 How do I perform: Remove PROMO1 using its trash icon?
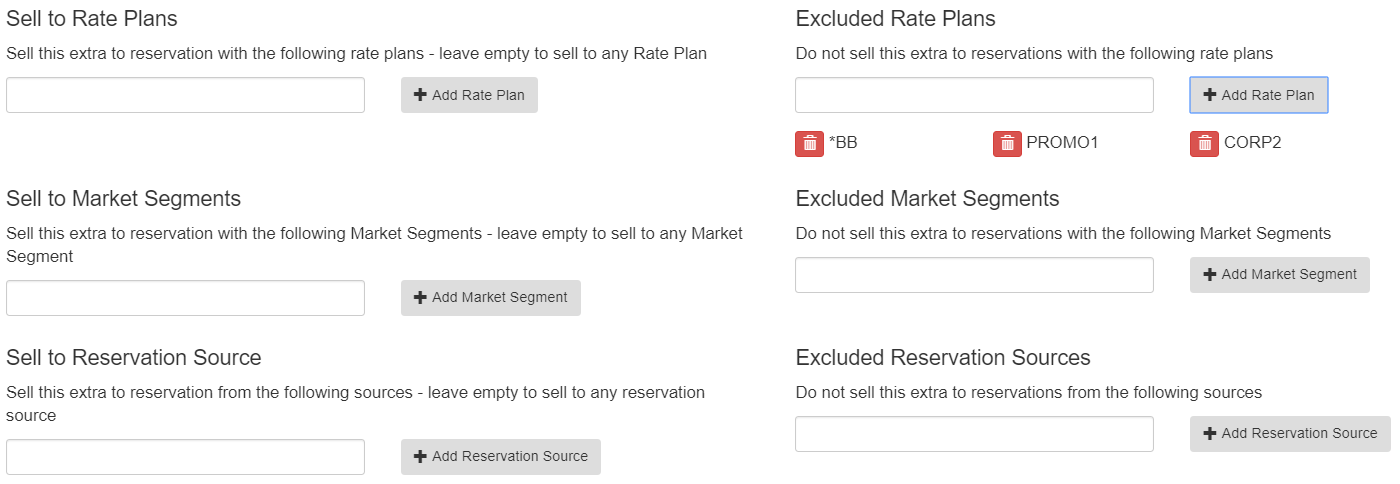pyautogui.click(x=1007, y=144)
